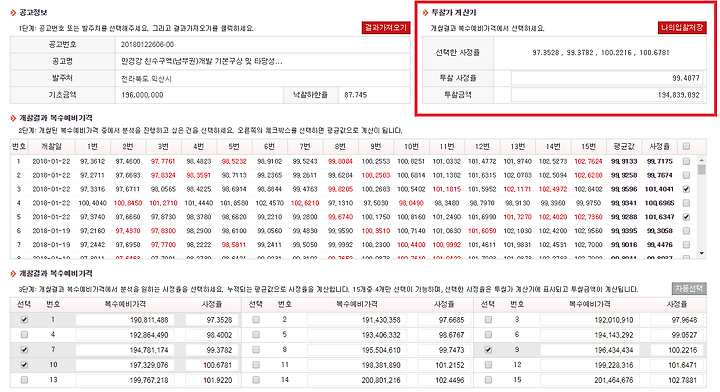Click the 평균값 column header

624,146
